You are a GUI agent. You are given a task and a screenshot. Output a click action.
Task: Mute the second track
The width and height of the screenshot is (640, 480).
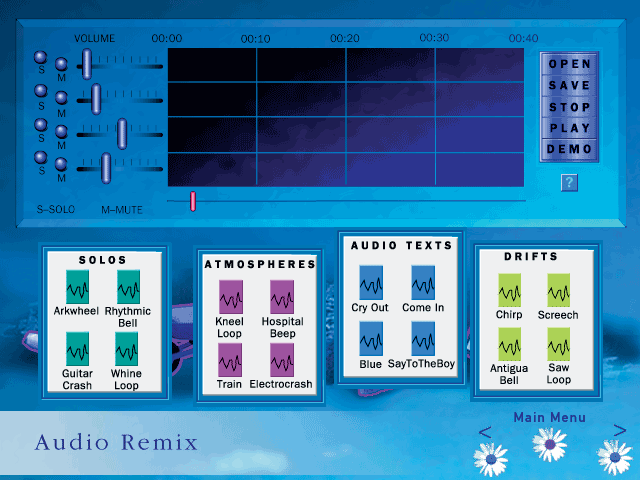point(61,98)
